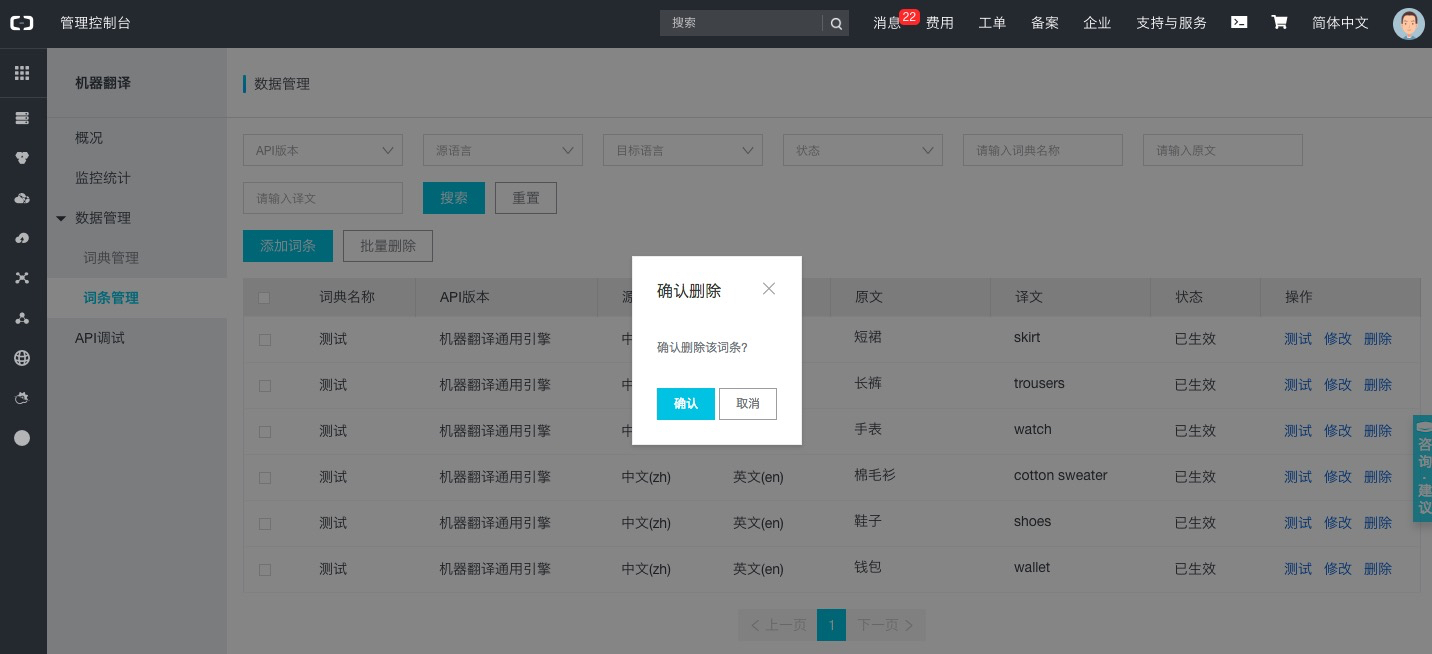Click the three-node cluster sidebar icon

point(22,318)
